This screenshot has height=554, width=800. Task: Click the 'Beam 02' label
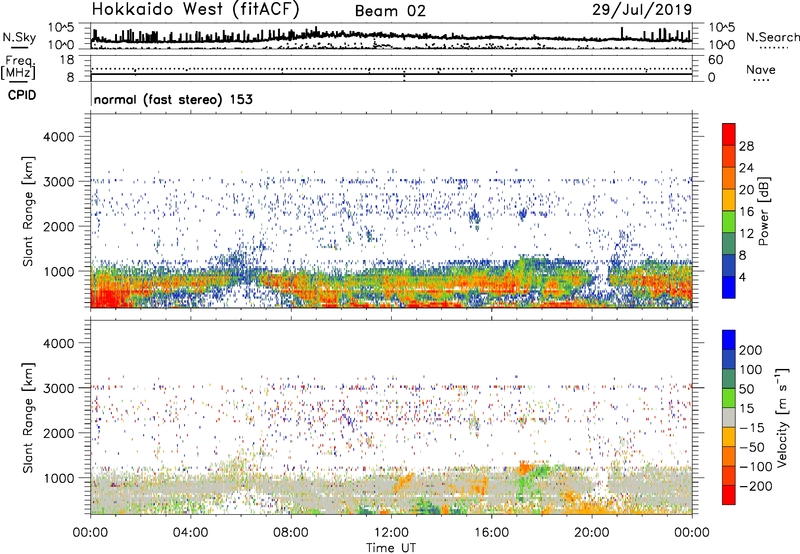(x=390, y=11)
